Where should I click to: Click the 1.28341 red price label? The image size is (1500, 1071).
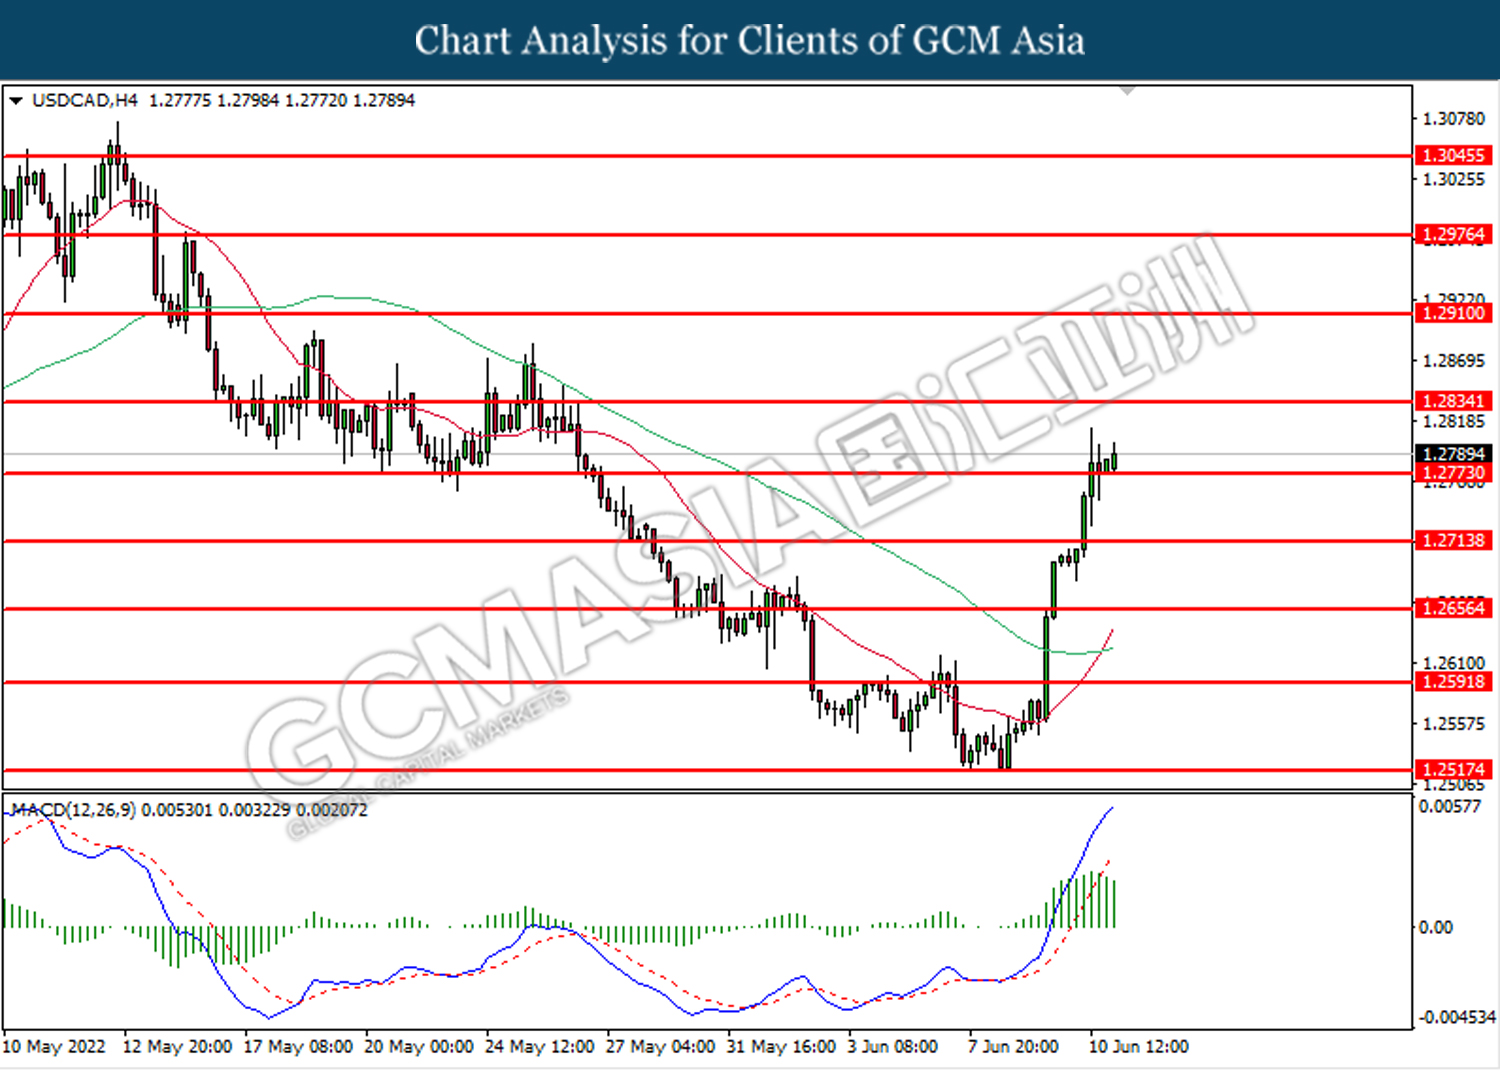click(1453, 401)
